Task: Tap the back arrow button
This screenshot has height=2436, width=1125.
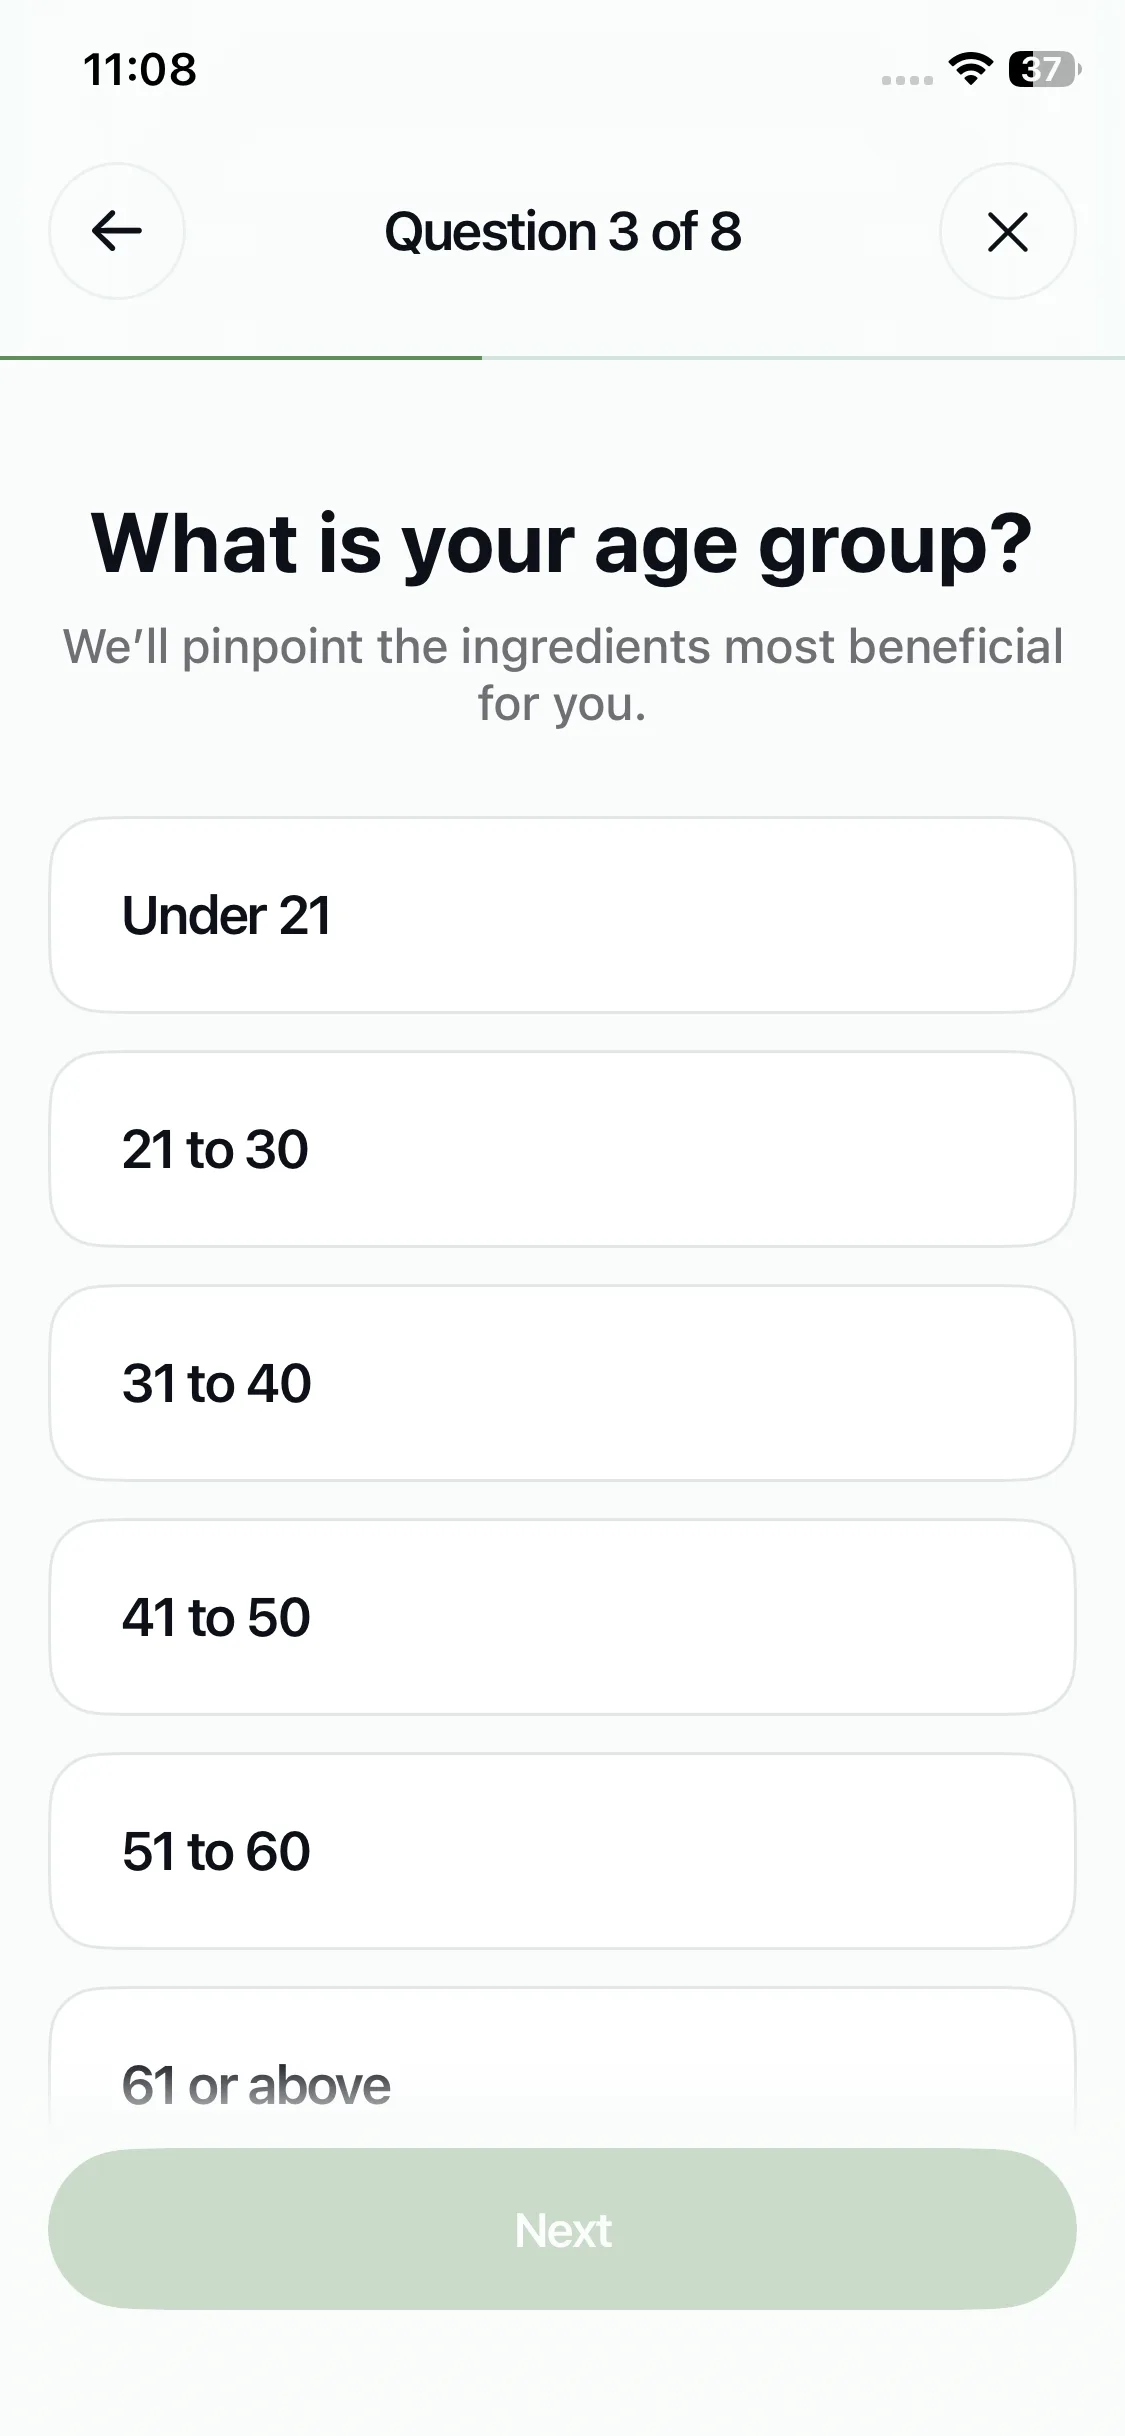Action: pyautogui.click(x=117, y=231)
